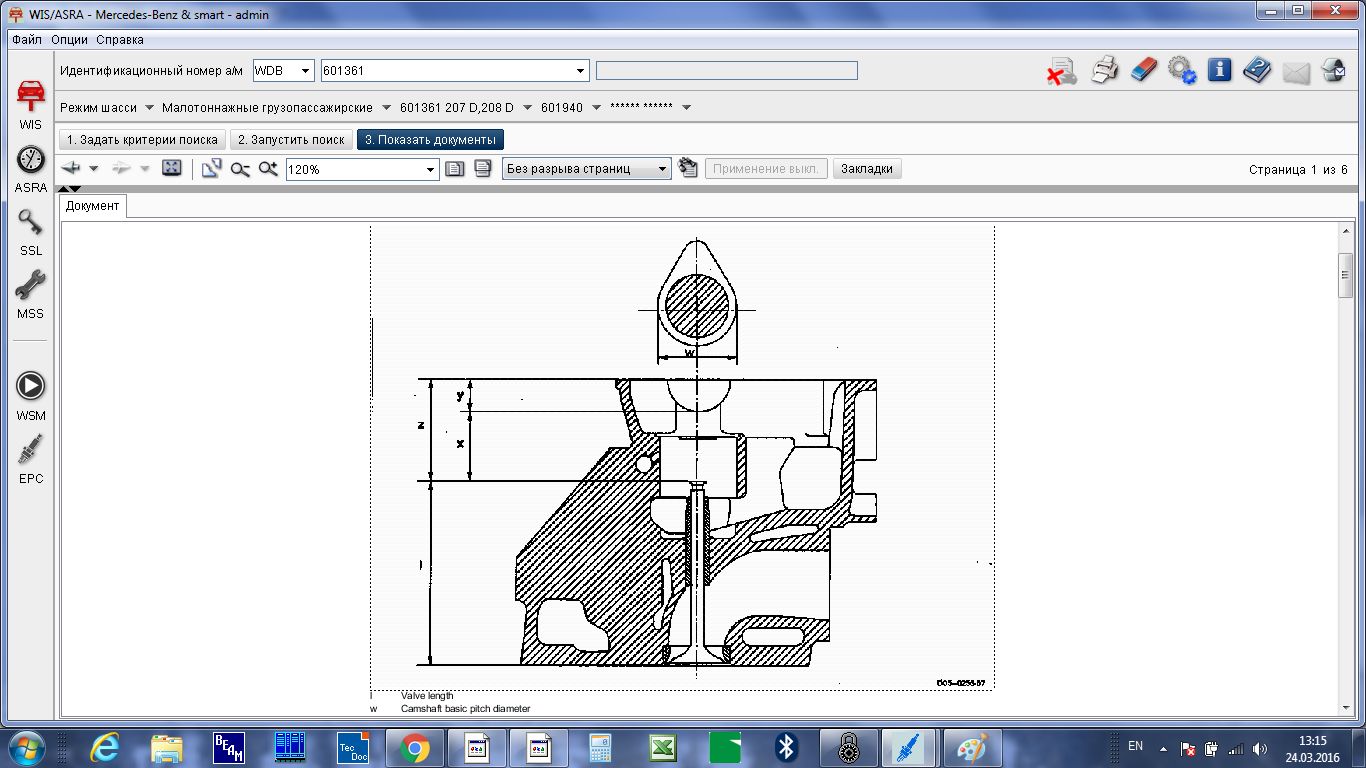Open the SSL module in sidebar
This screenshot has width=1366, height=768.
click(x=31, y=232)
